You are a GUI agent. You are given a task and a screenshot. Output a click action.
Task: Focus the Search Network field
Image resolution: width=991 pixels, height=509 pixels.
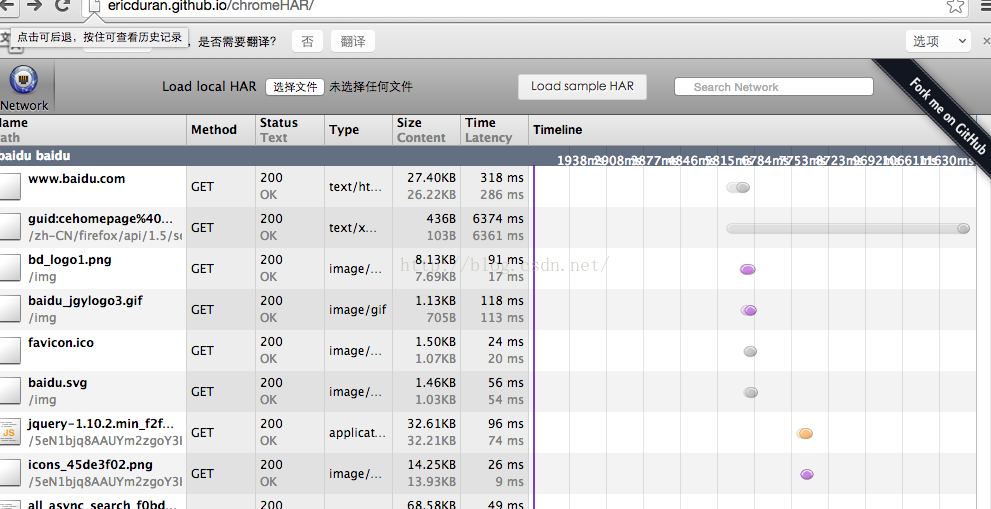coord(774,87)
